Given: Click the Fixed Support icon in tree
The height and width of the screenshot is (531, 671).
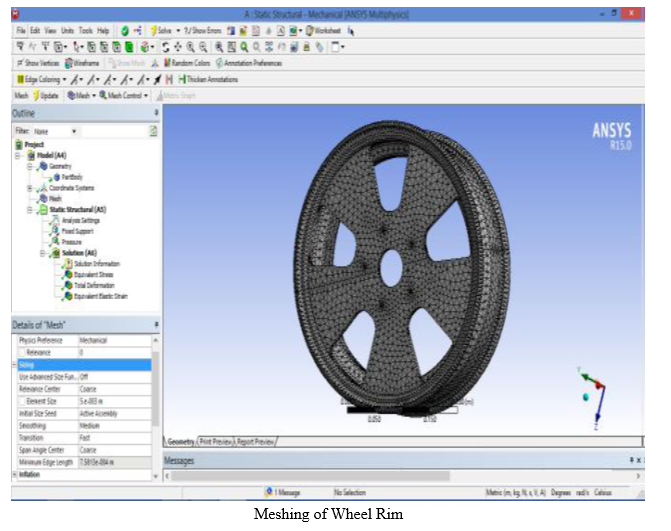Looking at the screenshot, I should point(55,231).
